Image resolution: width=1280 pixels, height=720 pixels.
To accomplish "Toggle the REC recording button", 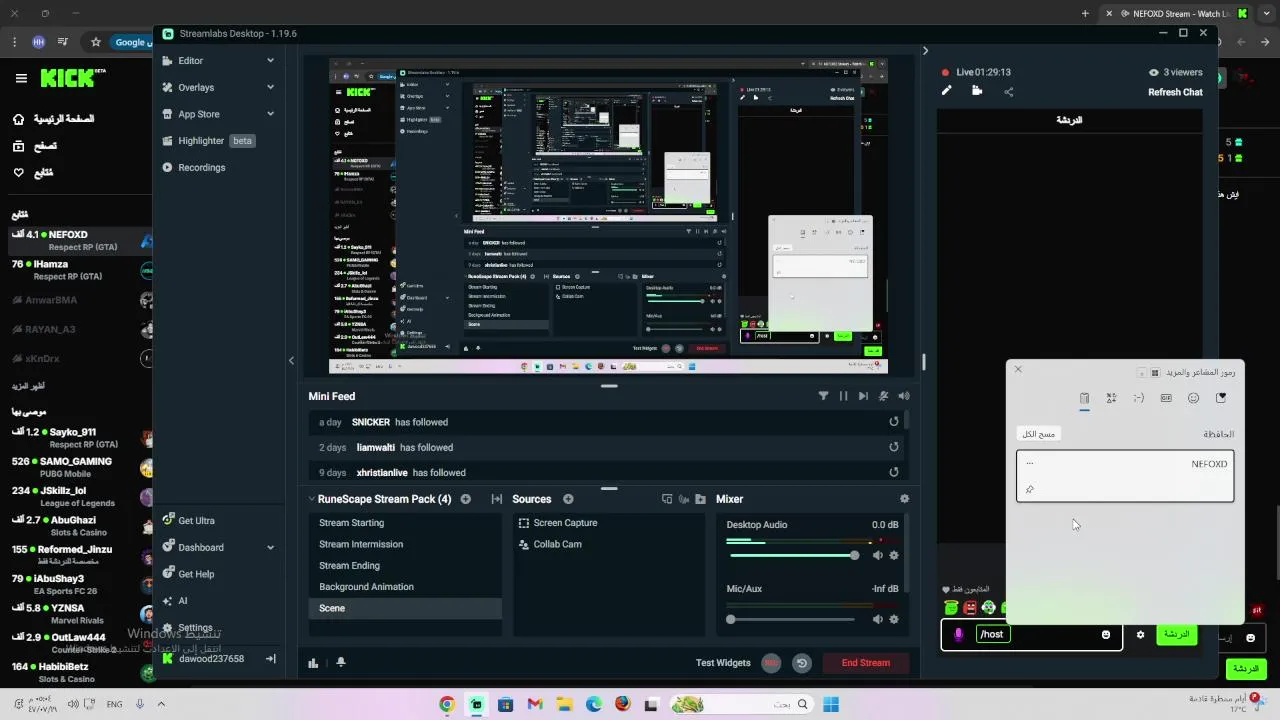I will click(x=771, y=662).
